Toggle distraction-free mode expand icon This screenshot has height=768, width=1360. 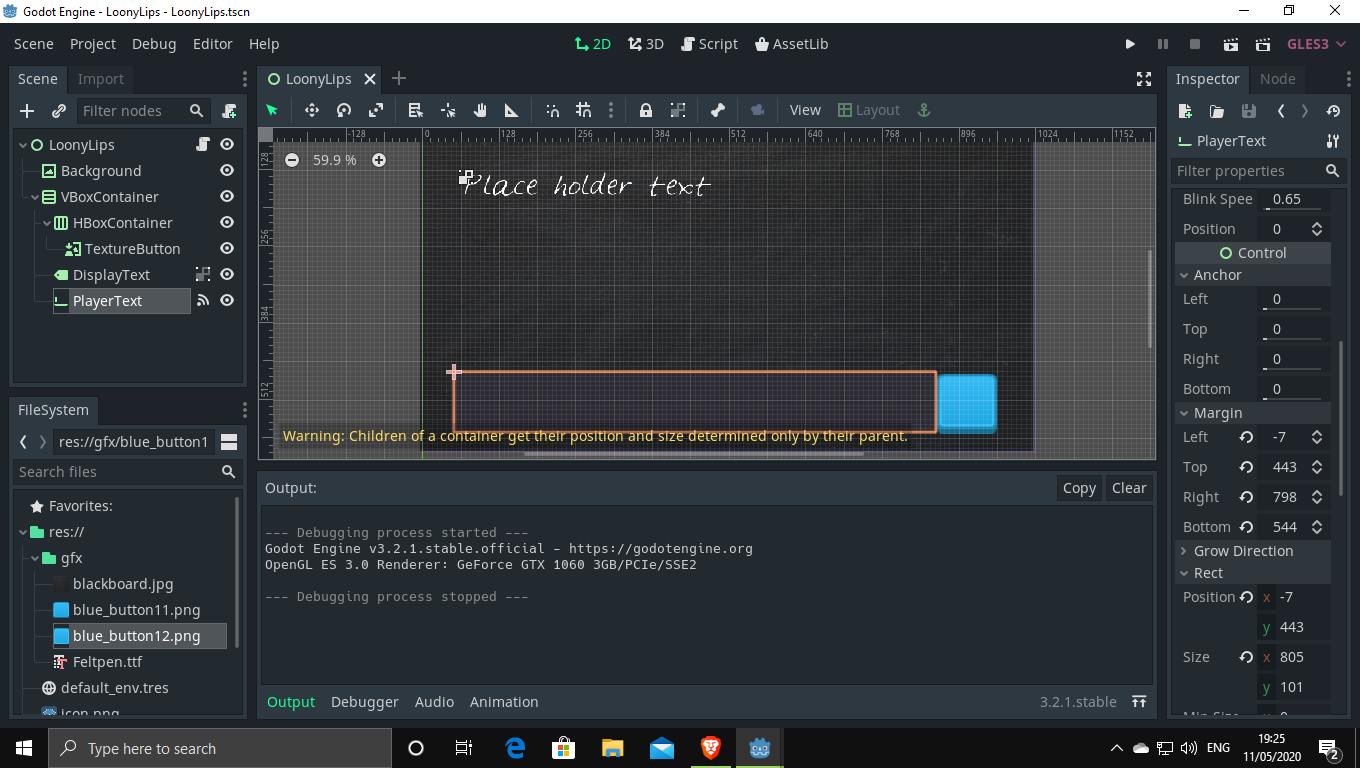click(1144, 79)
